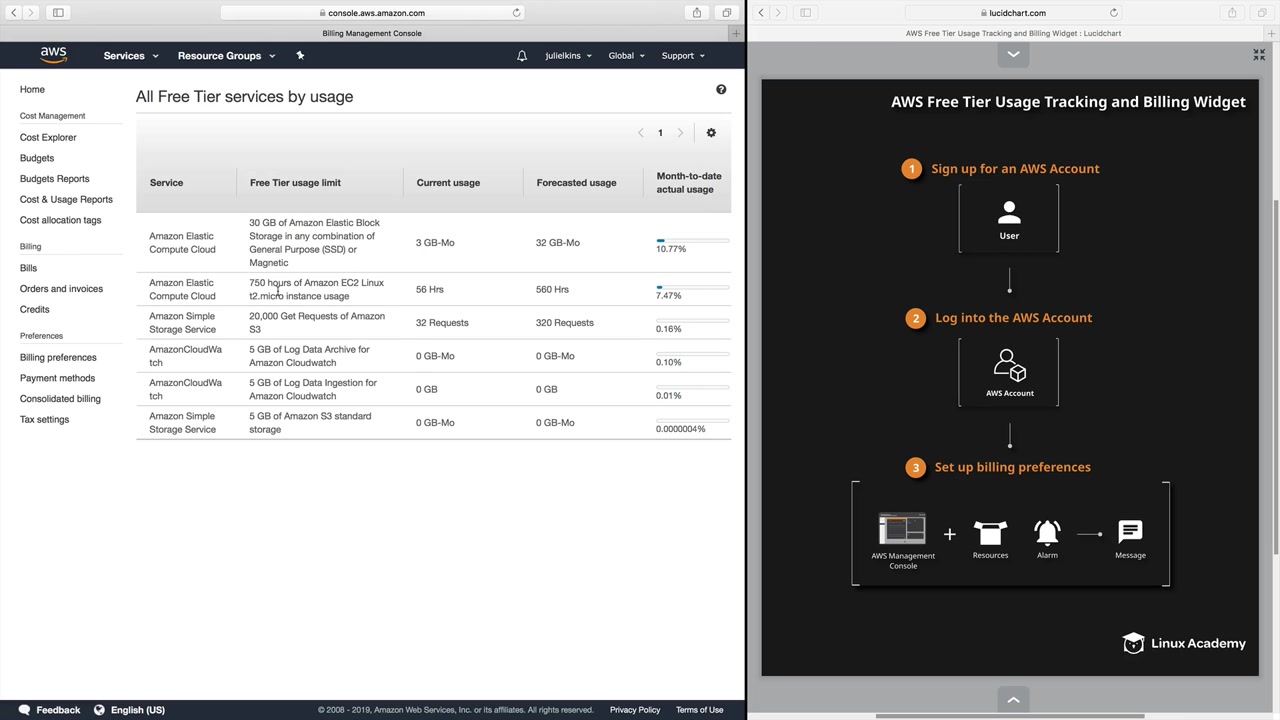Expand the top chevron in the Lucidchart presentation
The height and width of the screenshot is (720, 1280).
click(1013, 55)
